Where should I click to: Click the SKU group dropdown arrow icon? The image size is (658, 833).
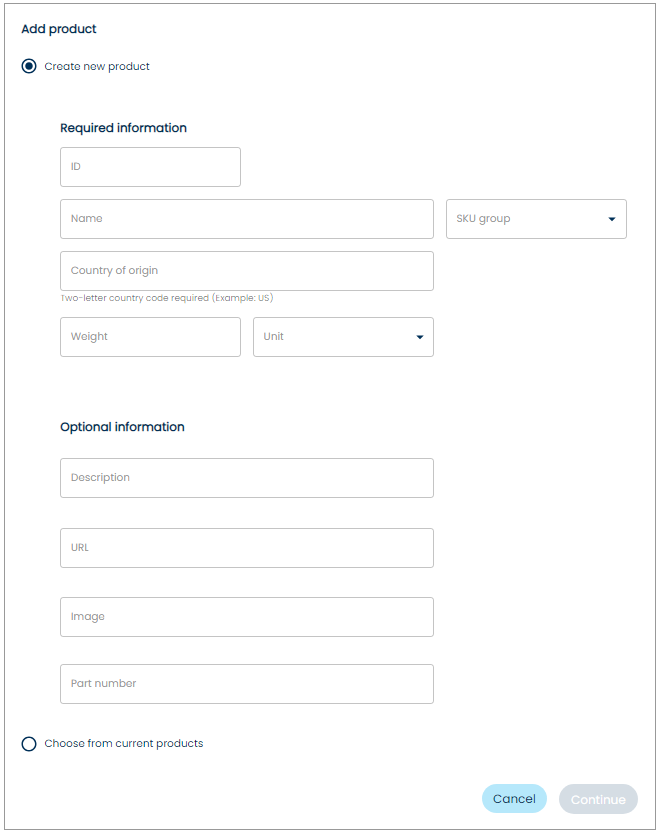(612, 220)
